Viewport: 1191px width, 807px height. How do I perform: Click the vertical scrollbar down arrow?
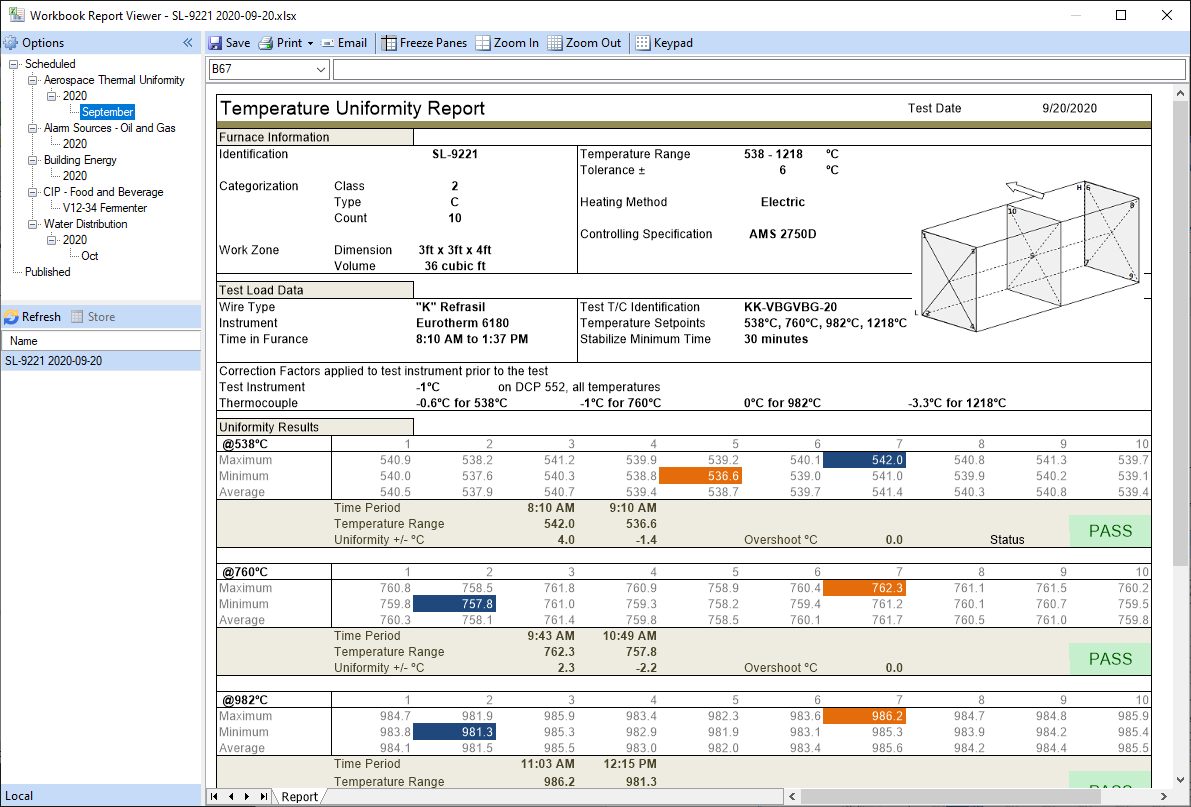[1180, 780]
